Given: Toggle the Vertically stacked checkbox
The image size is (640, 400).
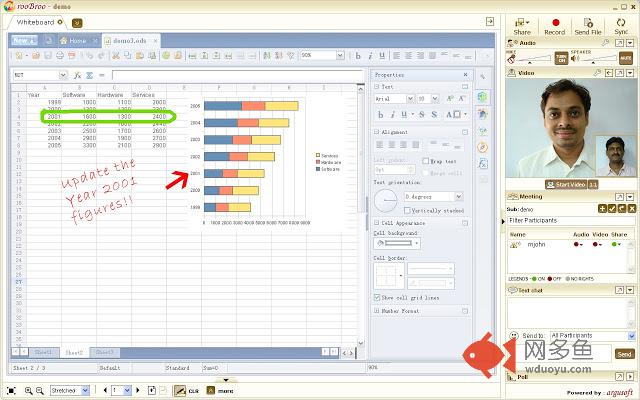Looking at the screenshot, I should point(407,210).
